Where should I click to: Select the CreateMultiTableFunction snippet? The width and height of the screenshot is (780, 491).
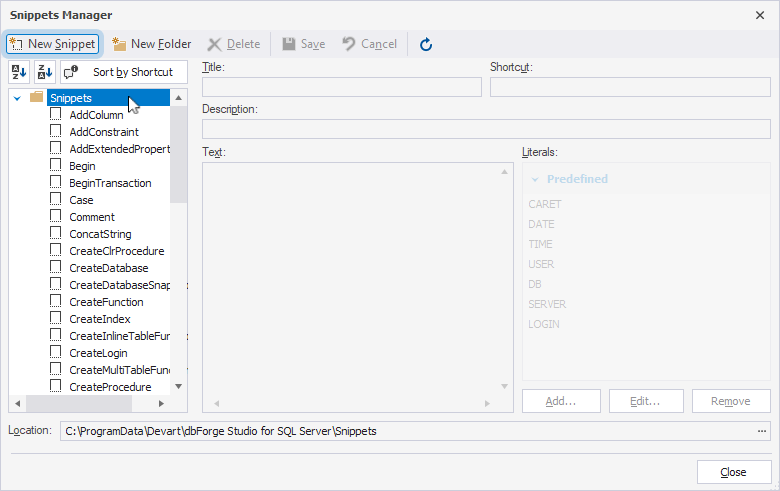point(119,370)
